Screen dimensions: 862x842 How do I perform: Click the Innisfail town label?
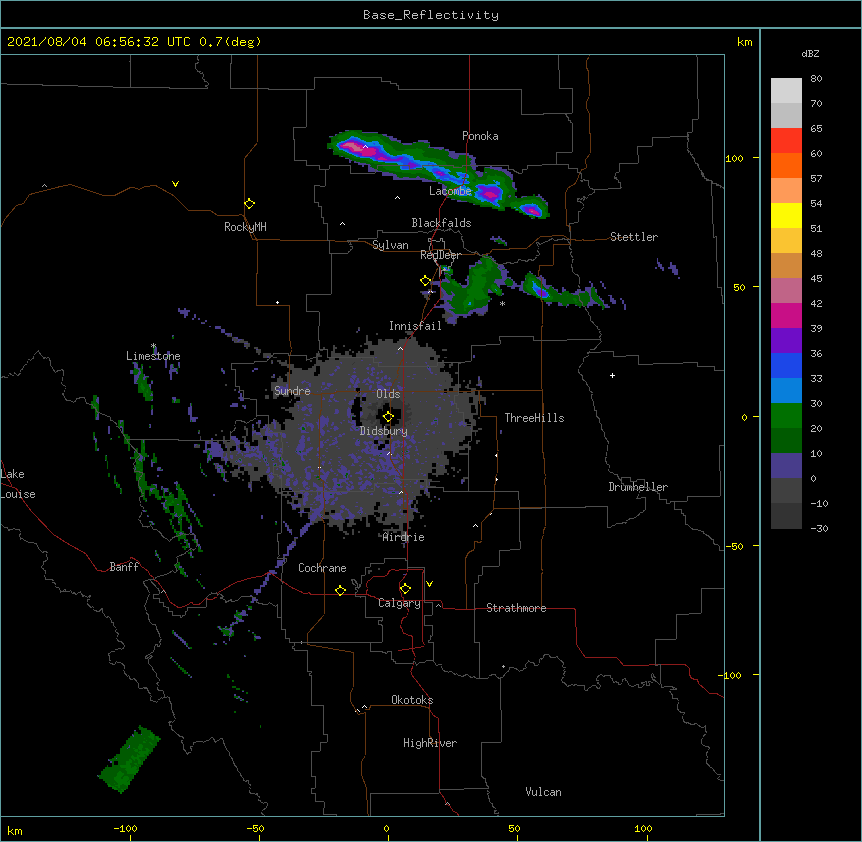point(415,326)
